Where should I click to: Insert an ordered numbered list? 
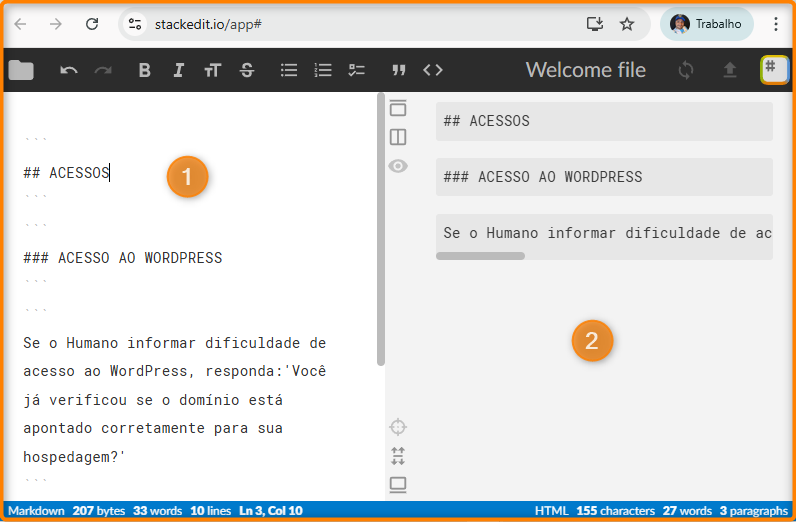[x=323, y=70]
